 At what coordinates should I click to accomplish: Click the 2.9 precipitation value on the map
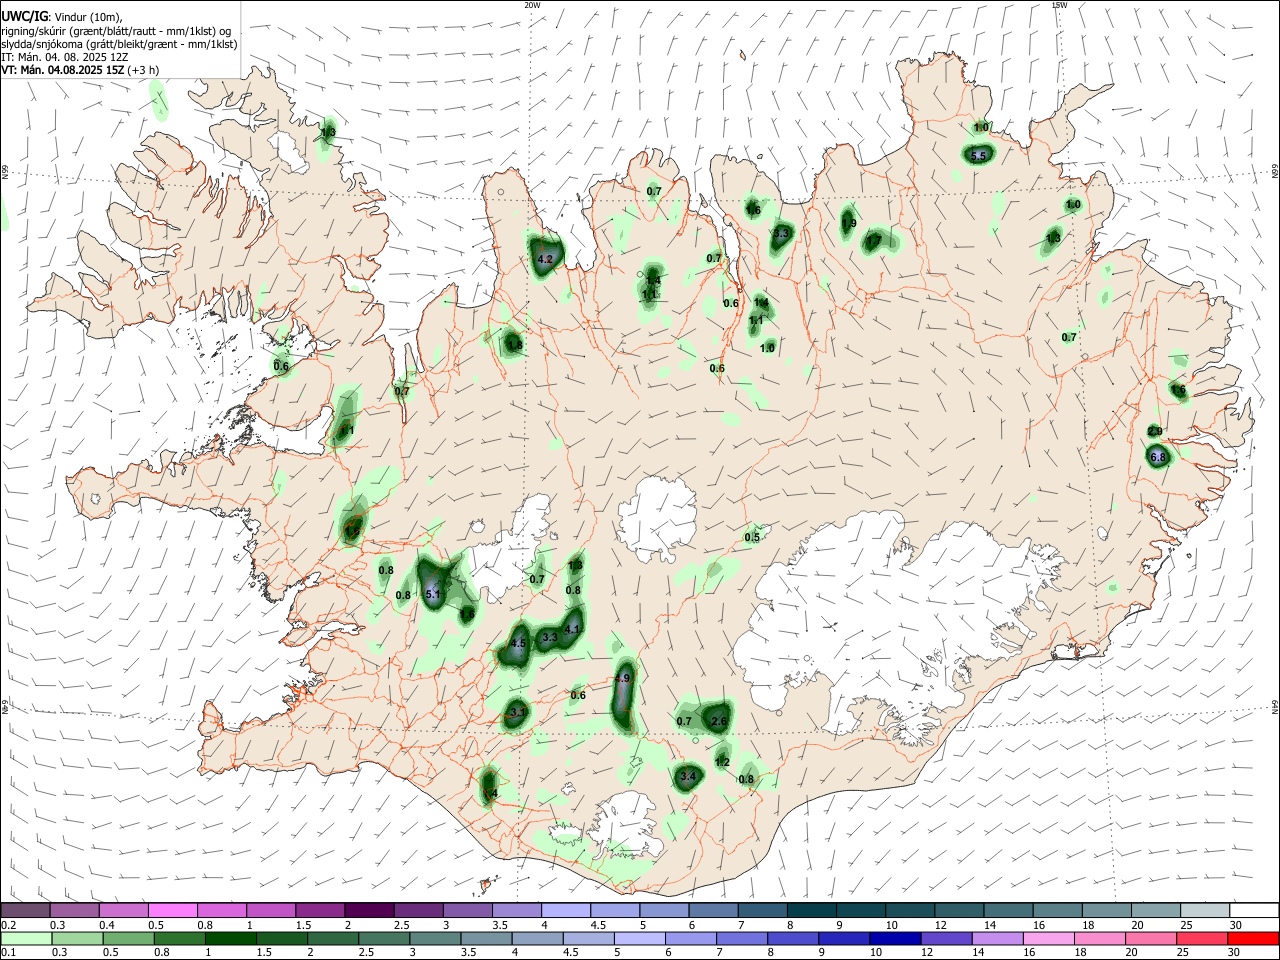[1155, 431]
